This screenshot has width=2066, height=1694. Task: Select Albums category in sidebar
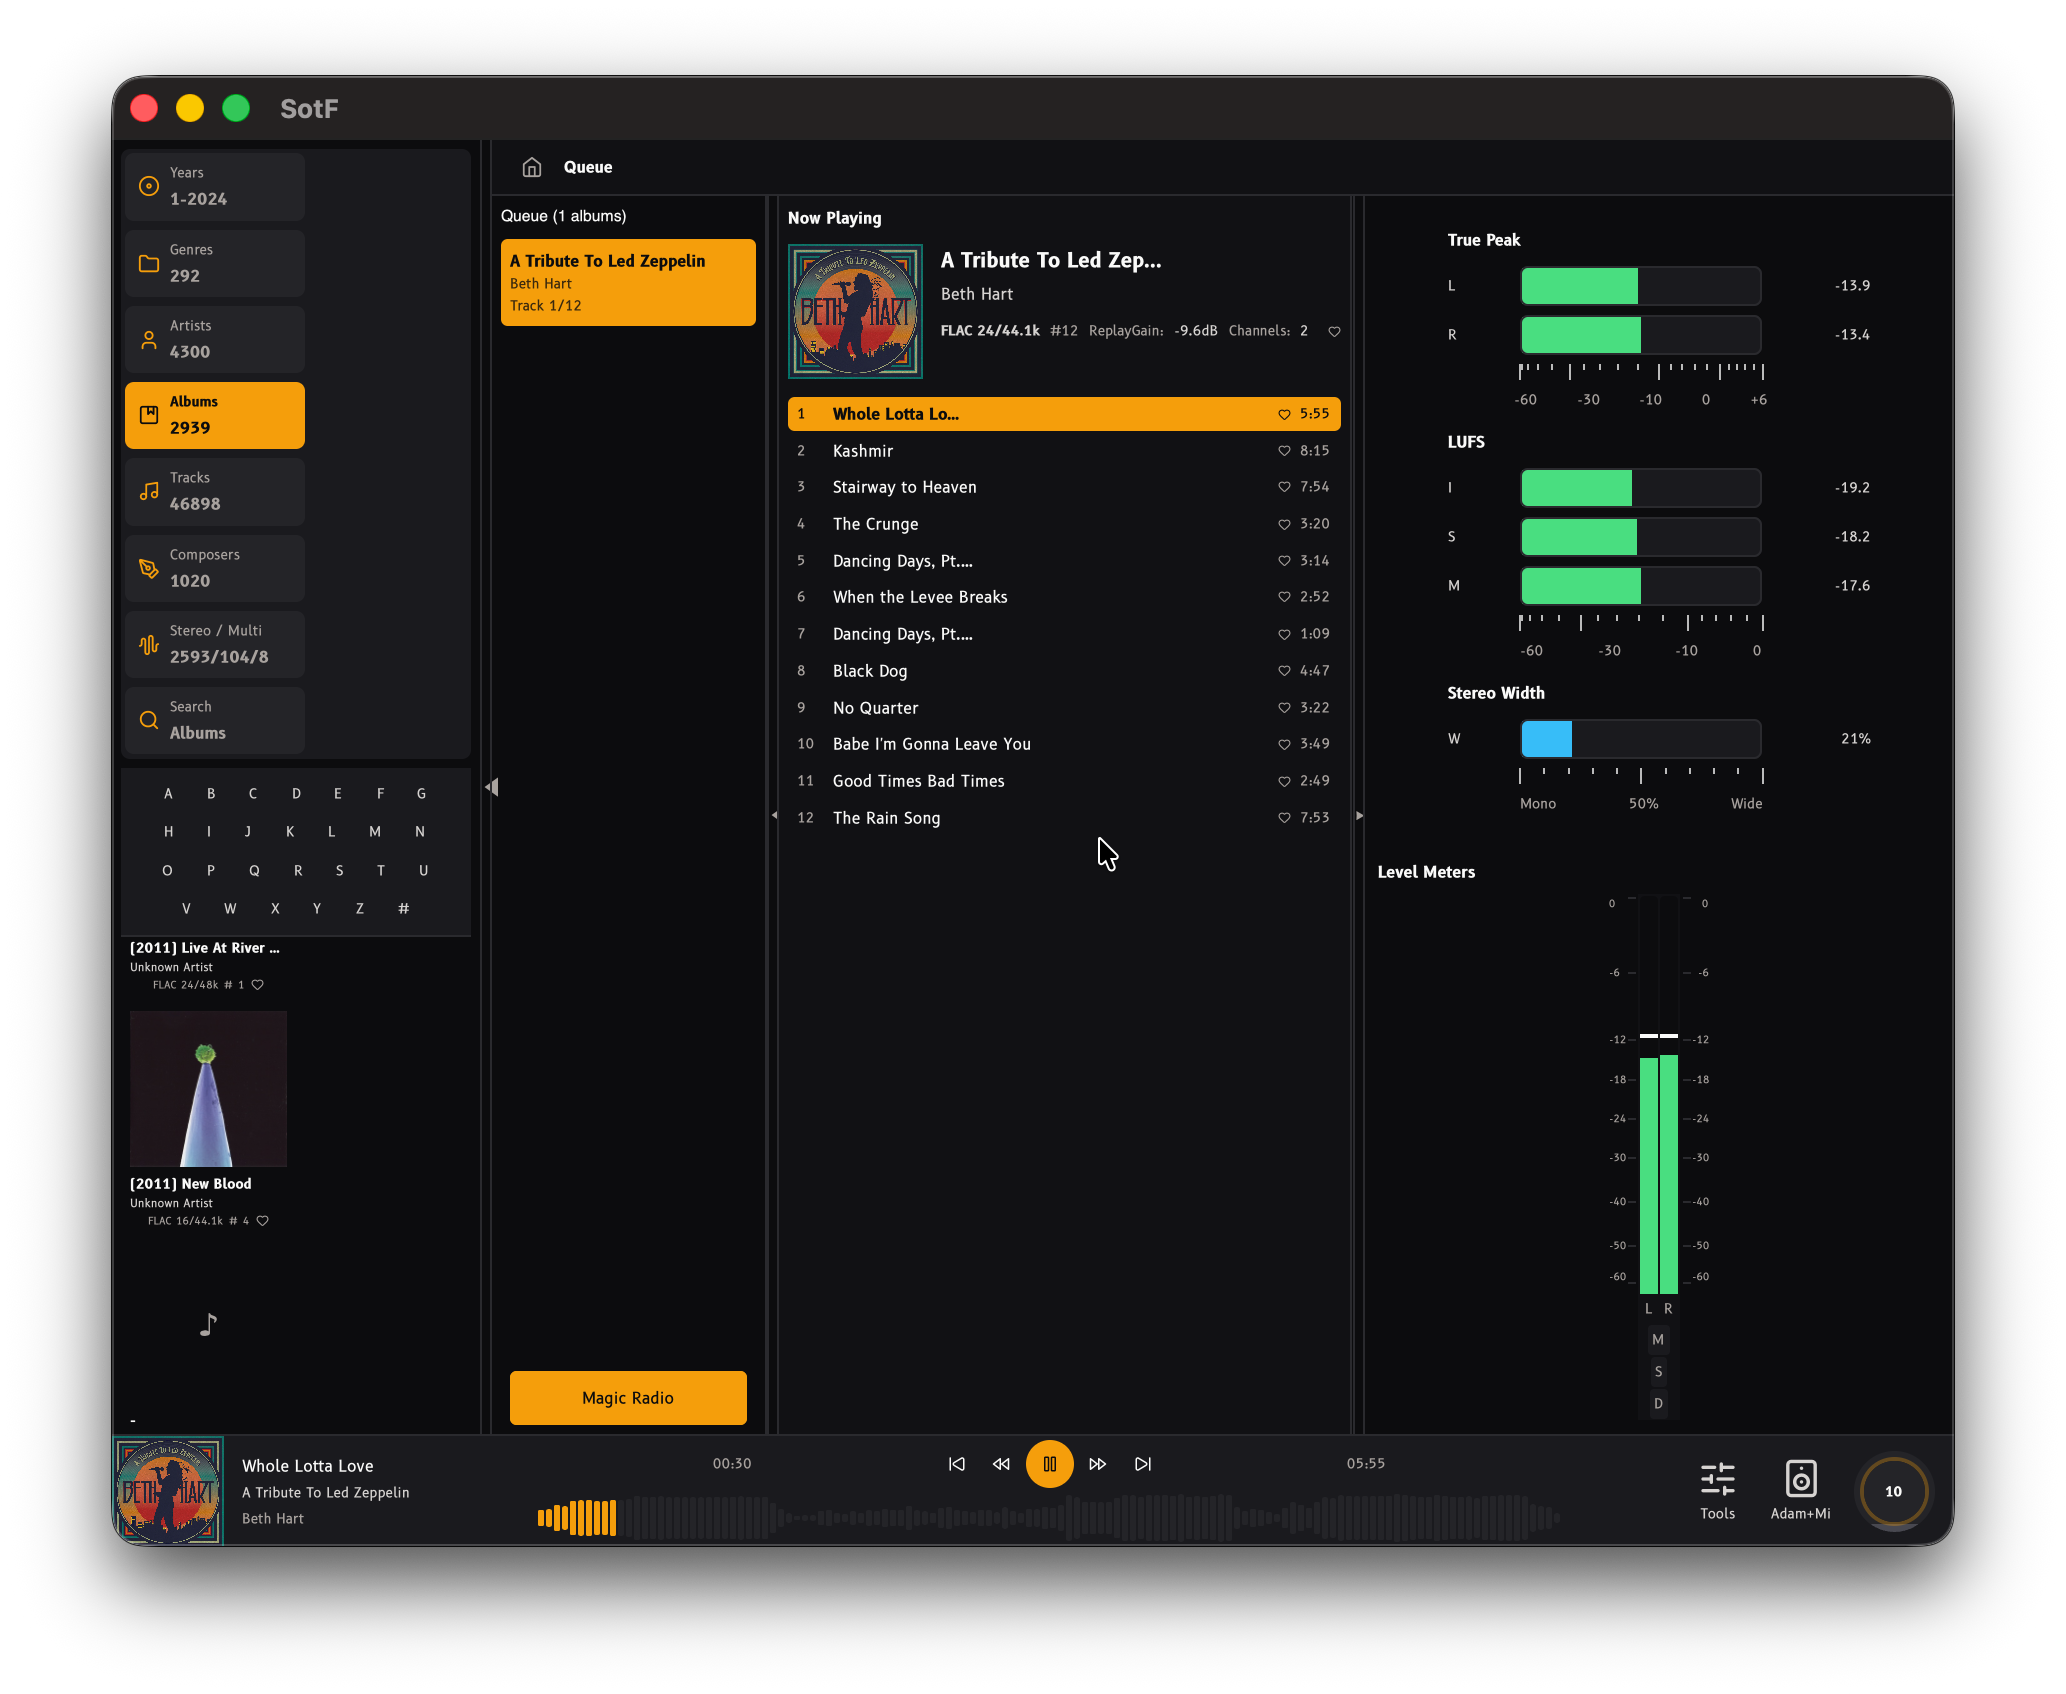[x=215, y=415]
